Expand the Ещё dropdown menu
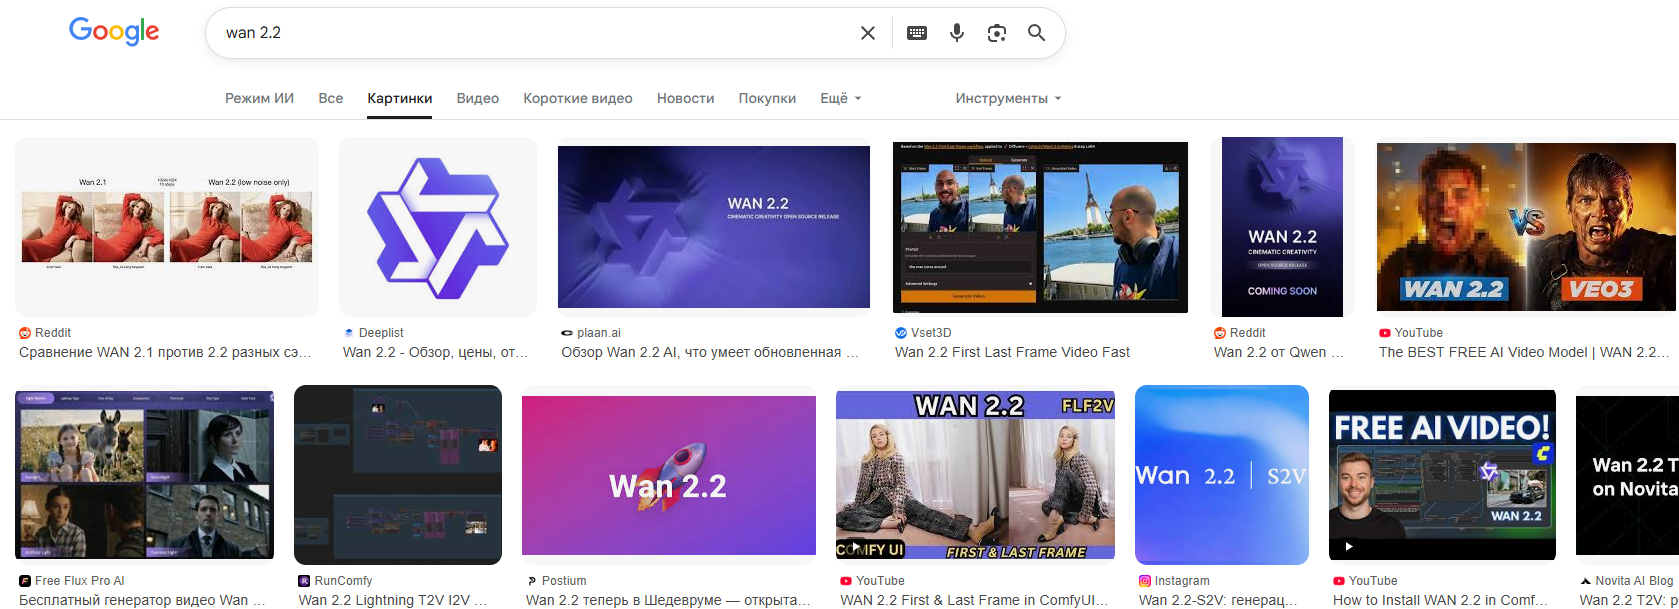The height and width of the screenshot is (609, 1679). (x=841, y=98)
